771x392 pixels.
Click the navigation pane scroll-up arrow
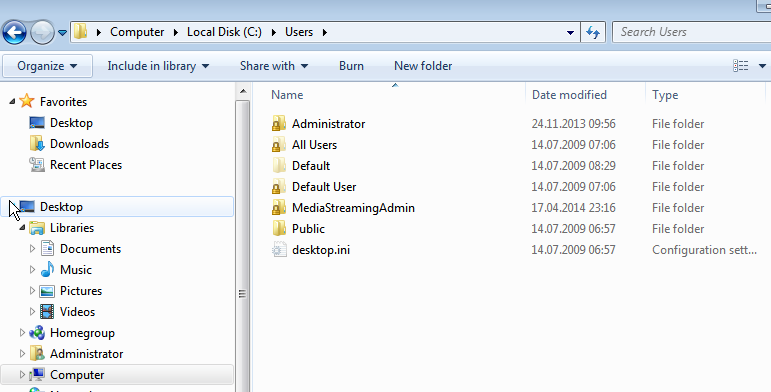[x=243, y=91]
